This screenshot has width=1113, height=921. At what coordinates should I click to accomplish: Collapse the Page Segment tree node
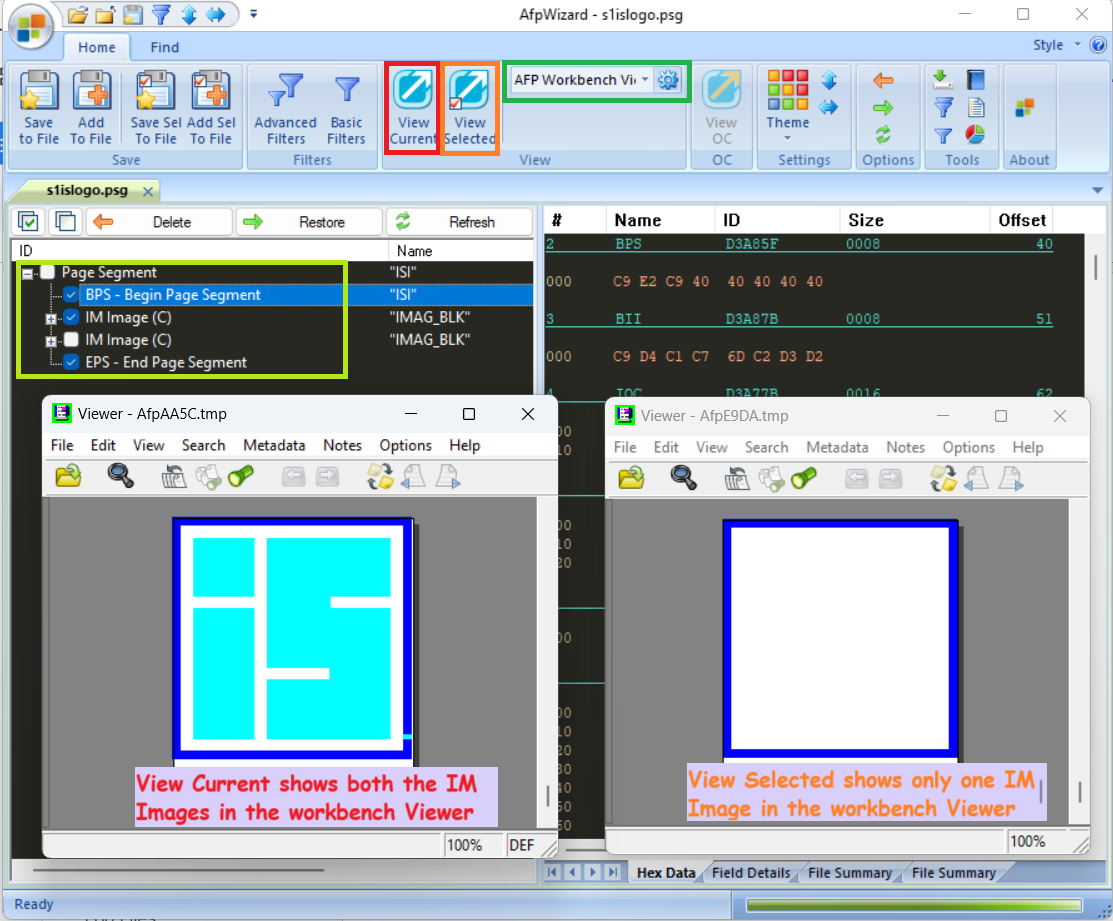(x=27, y=273)
